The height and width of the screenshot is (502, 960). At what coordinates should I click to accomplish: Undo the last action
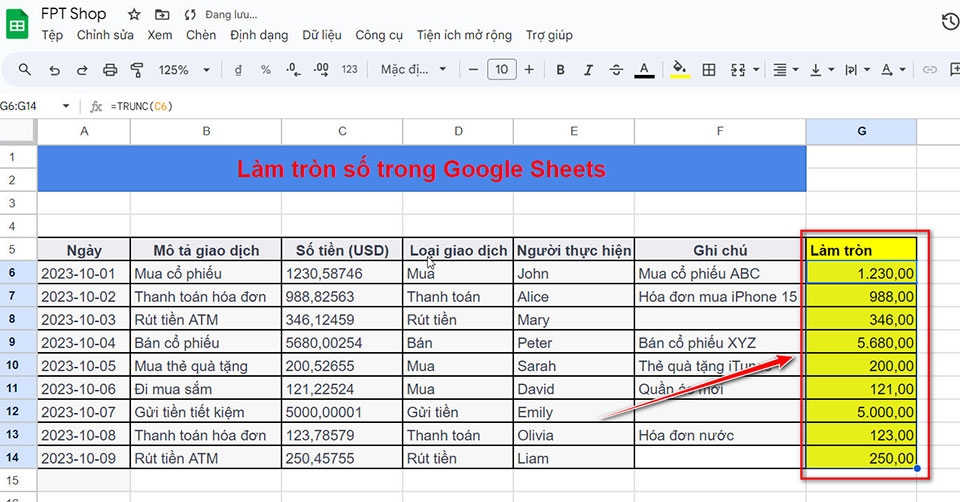54,70
